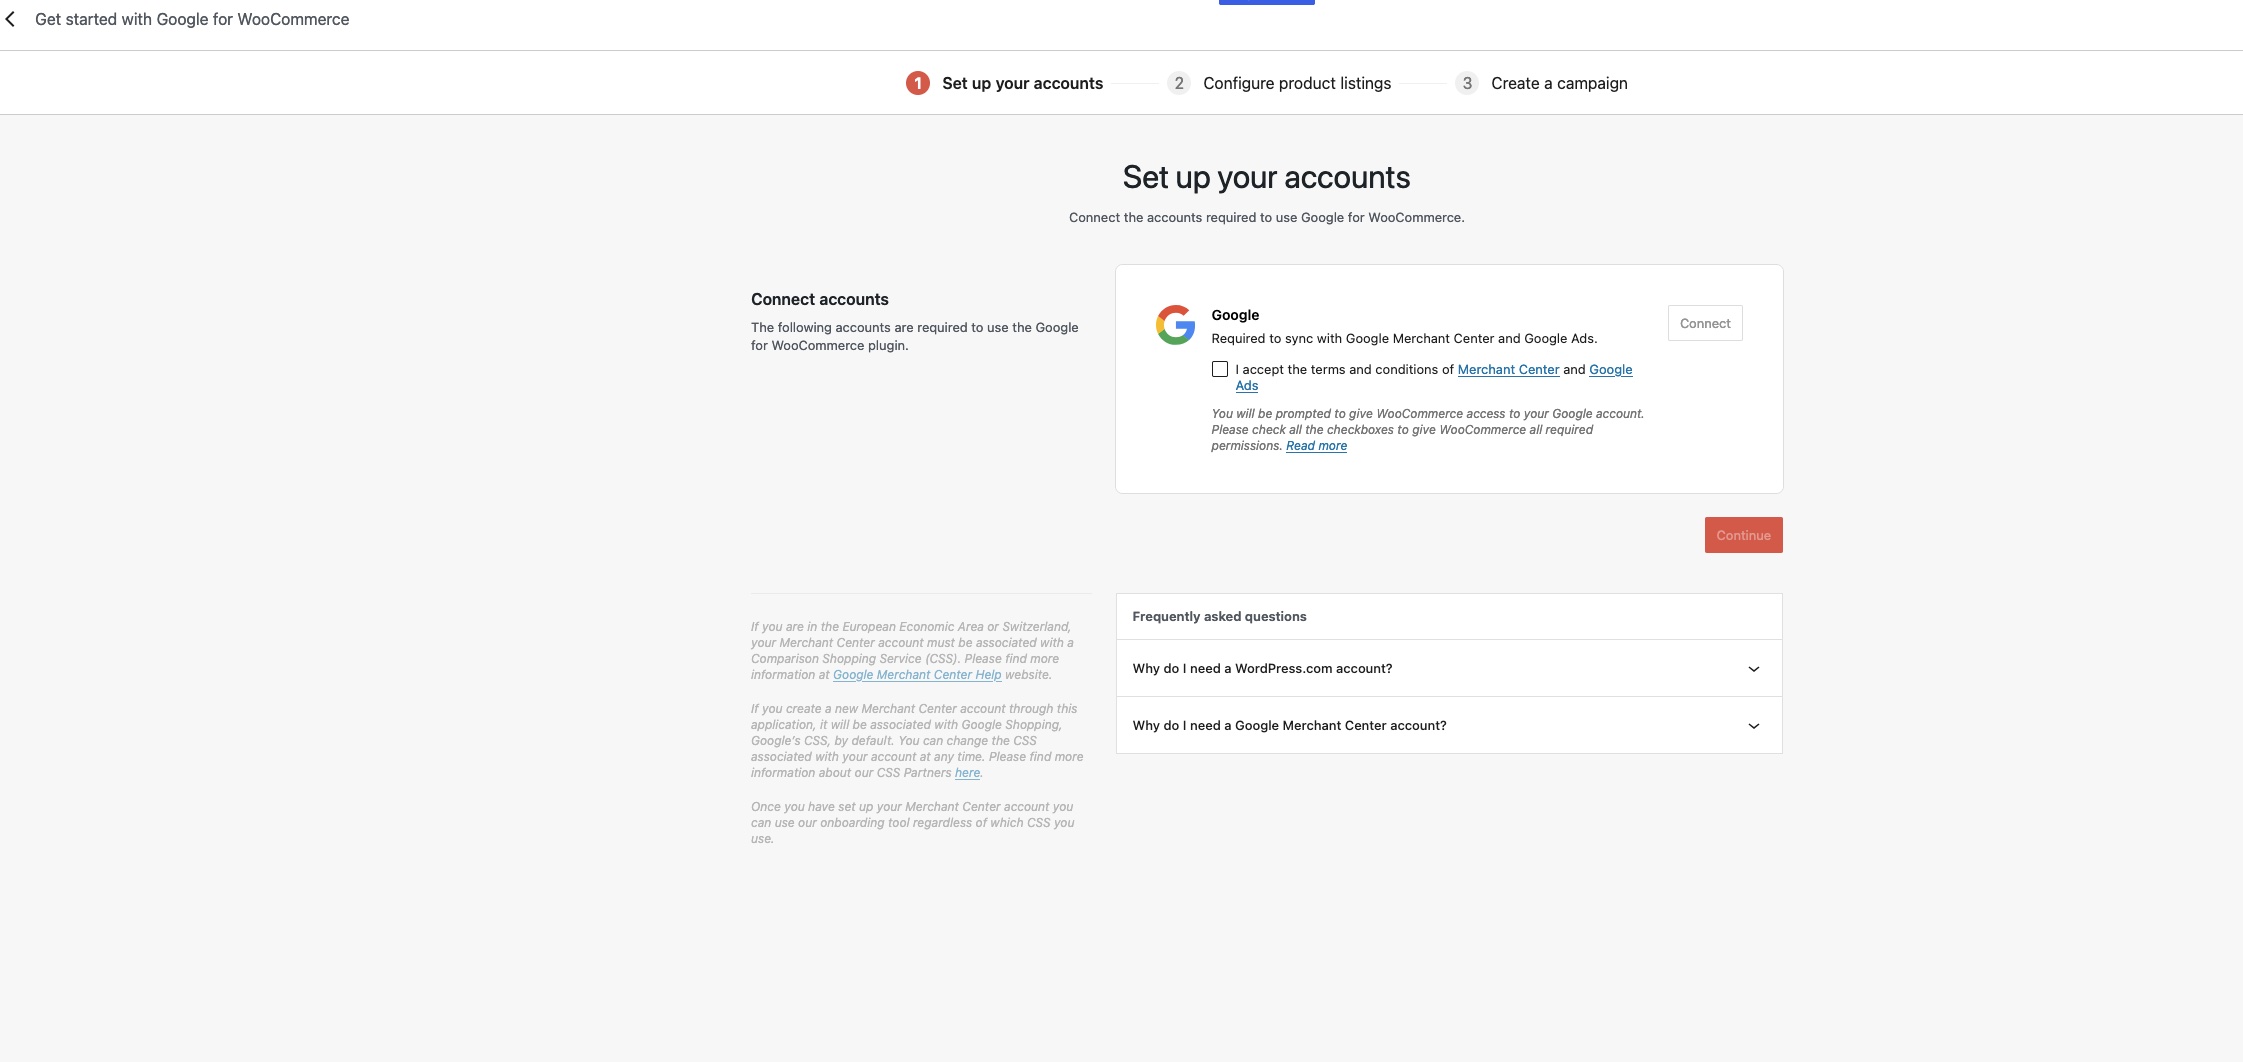Click the step 2 circle indicator
Viewport: 2243px width, 1062px height.
point(1179,83)
